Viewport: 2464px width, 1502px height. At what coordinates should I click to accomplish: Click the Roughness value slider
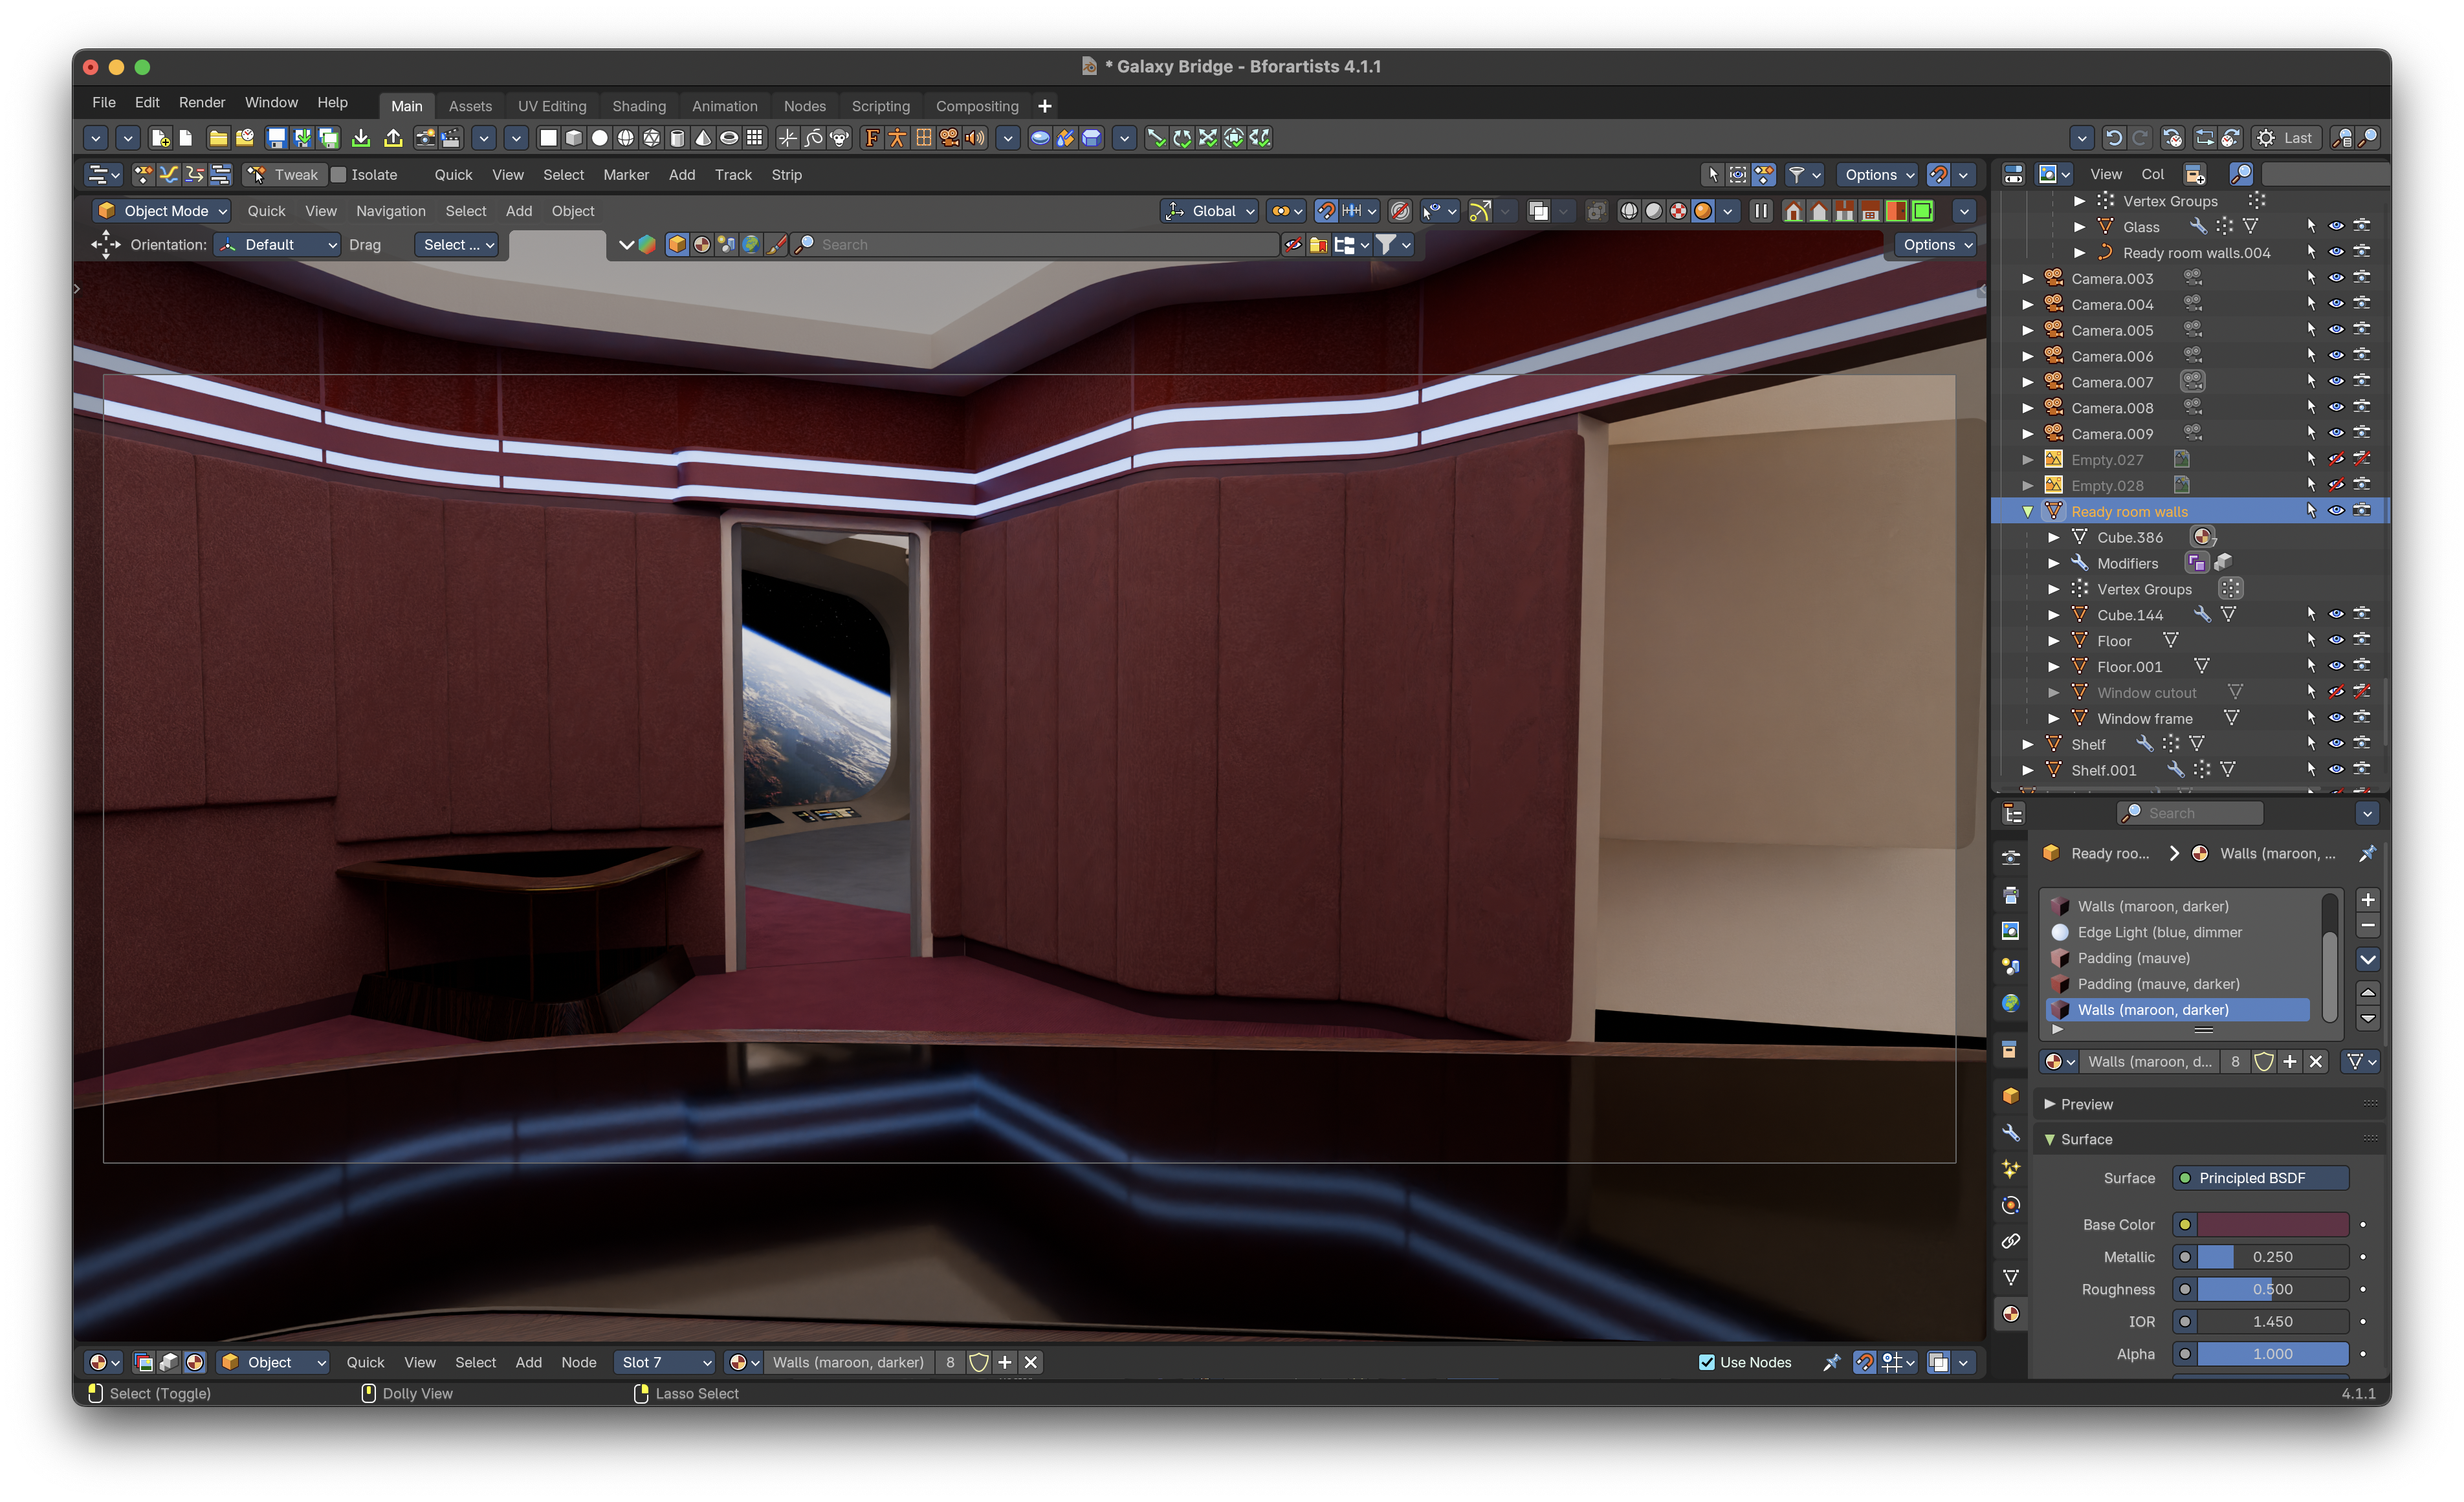(2272, 1289)
